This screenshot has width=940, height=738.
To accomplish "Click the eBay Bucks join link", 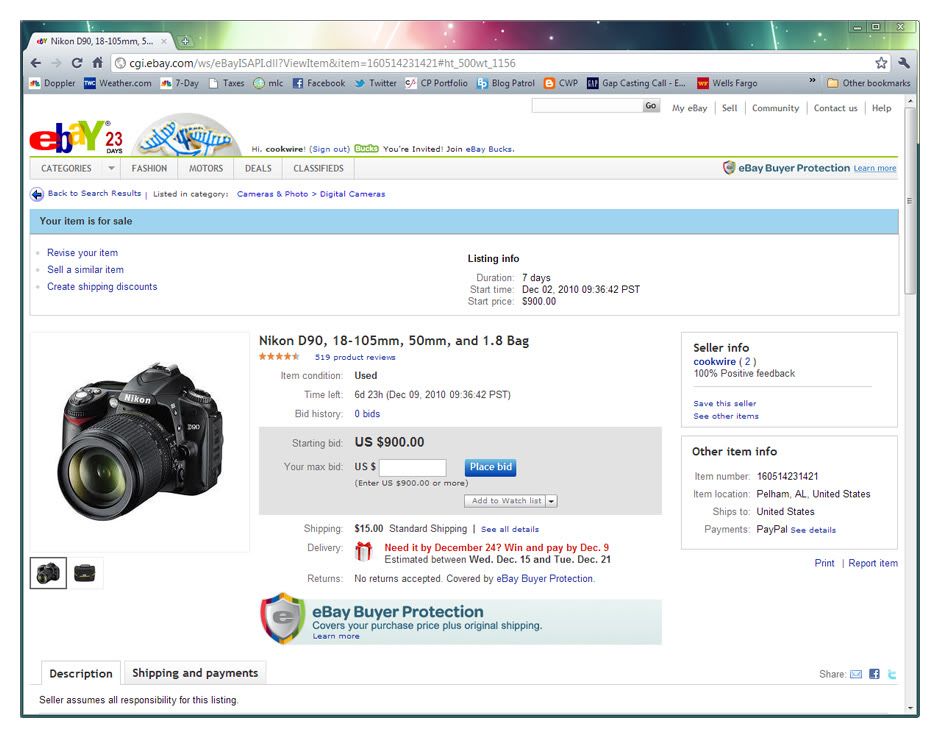I will pos(490,149).
